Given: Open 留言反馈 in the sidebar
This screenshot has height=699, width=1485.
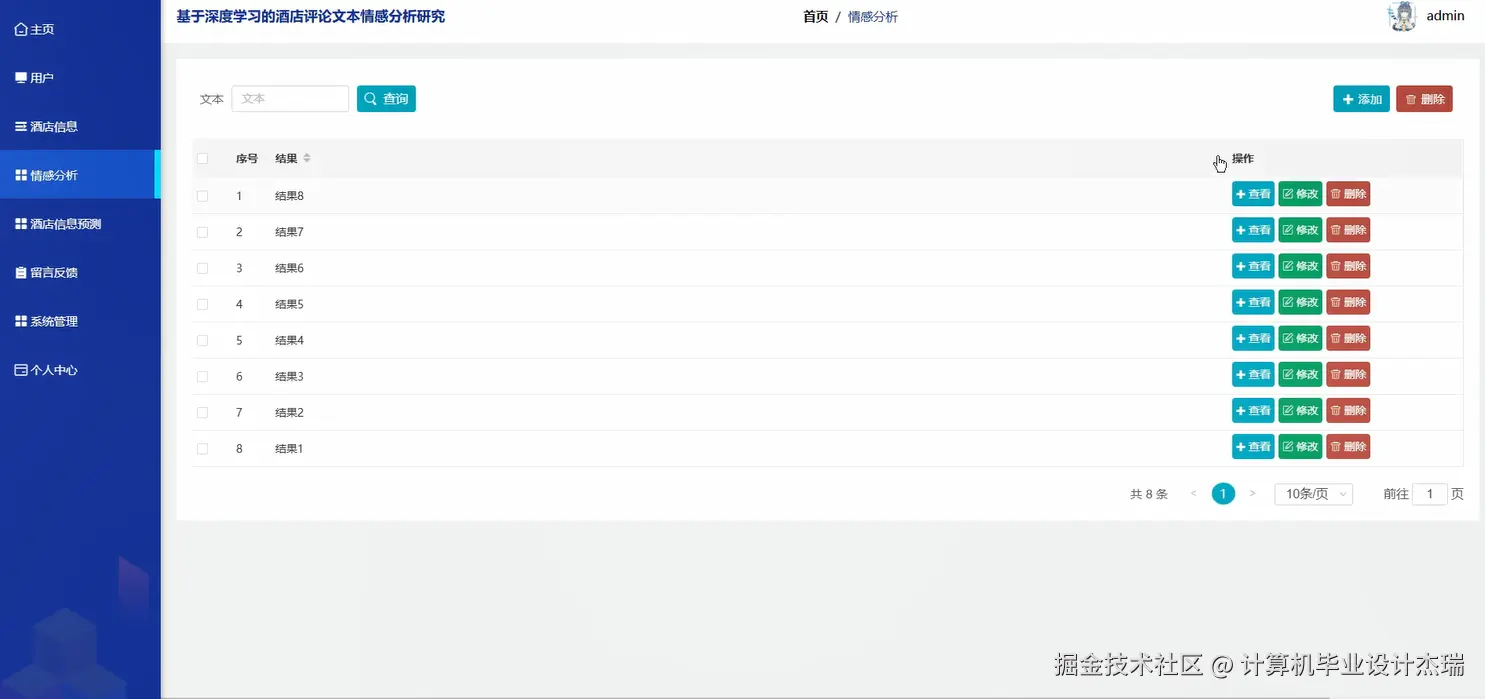Looking at the screenshot, I should 80,272.
